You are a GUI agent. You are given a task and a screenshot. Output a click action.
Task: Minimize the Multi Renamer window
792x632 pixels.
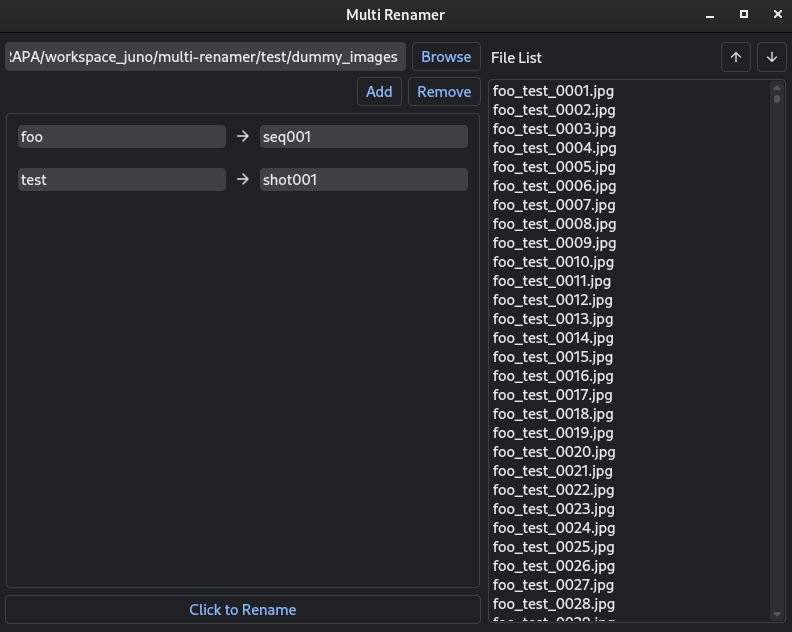point(710,15)
